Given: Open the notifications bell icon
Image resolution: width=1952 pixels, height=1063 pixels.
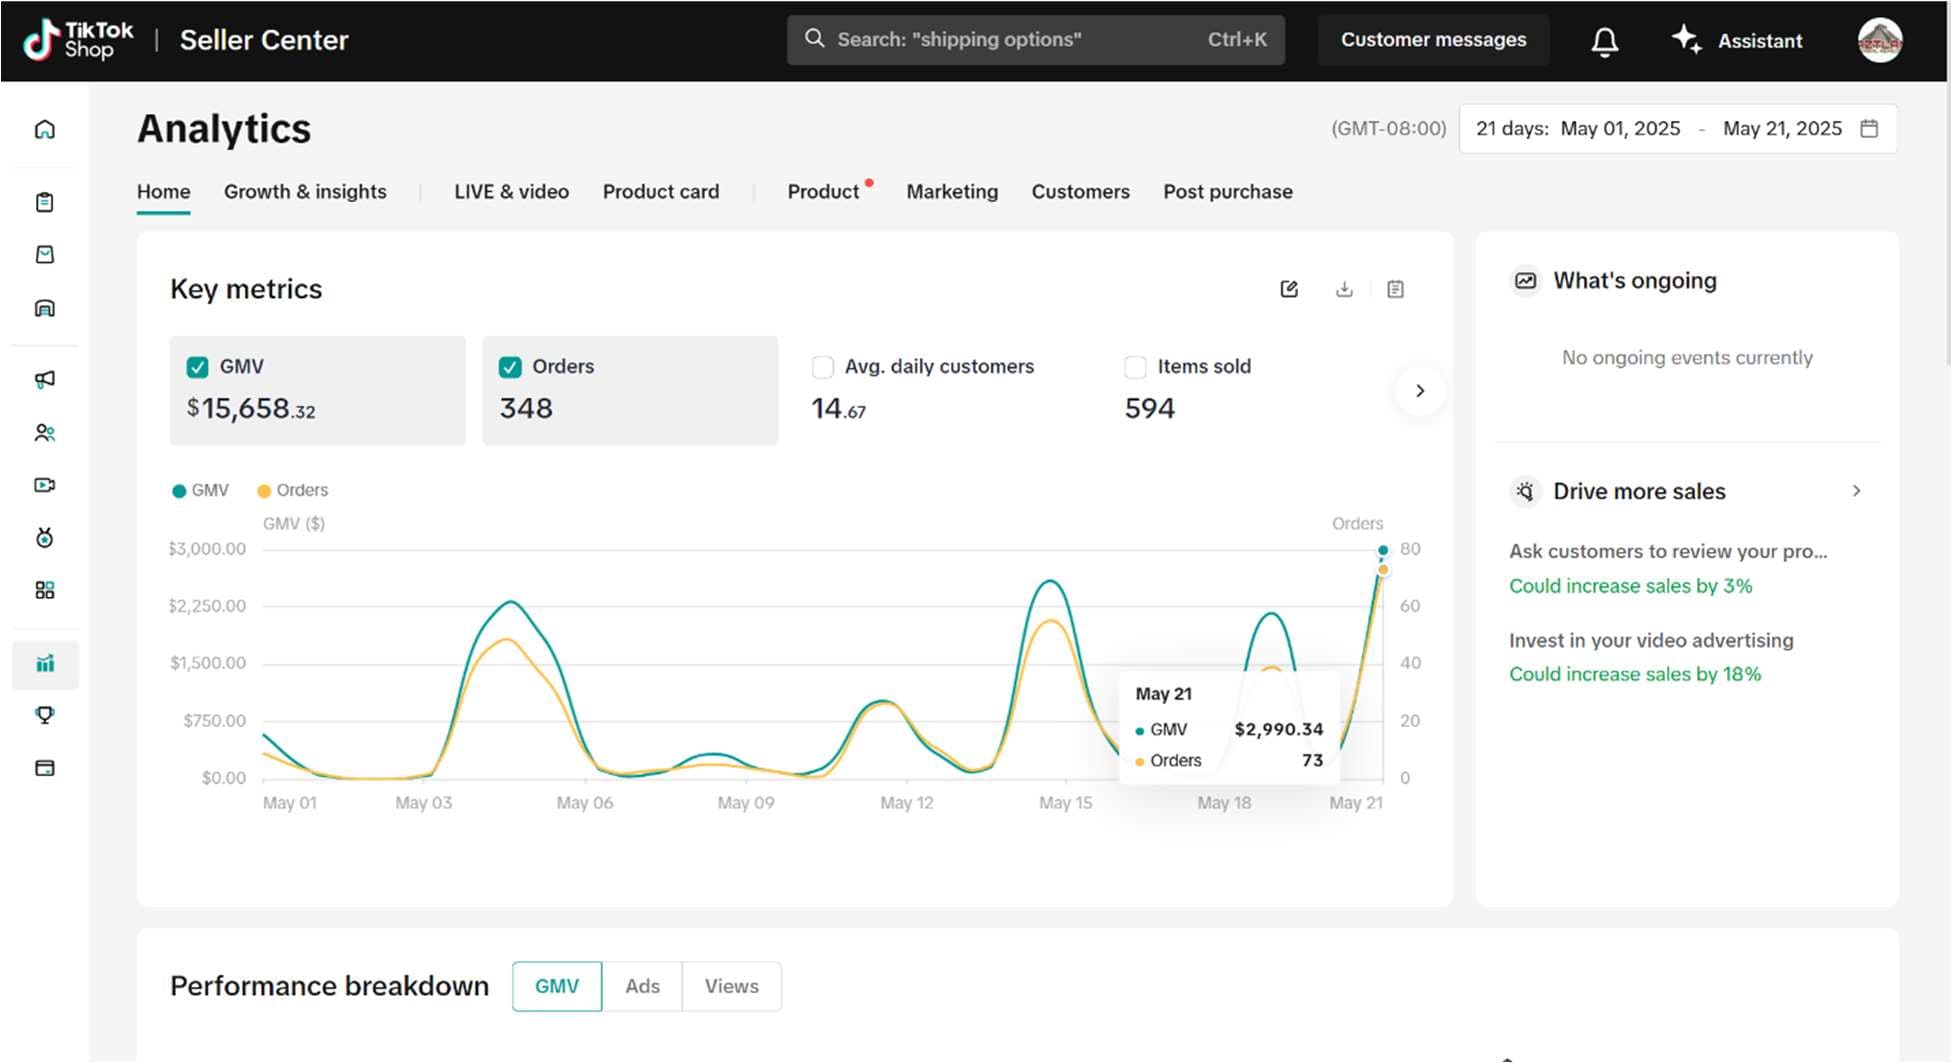Looking at the screenshot, I should pyautogui.click(x=1604, y=41).
